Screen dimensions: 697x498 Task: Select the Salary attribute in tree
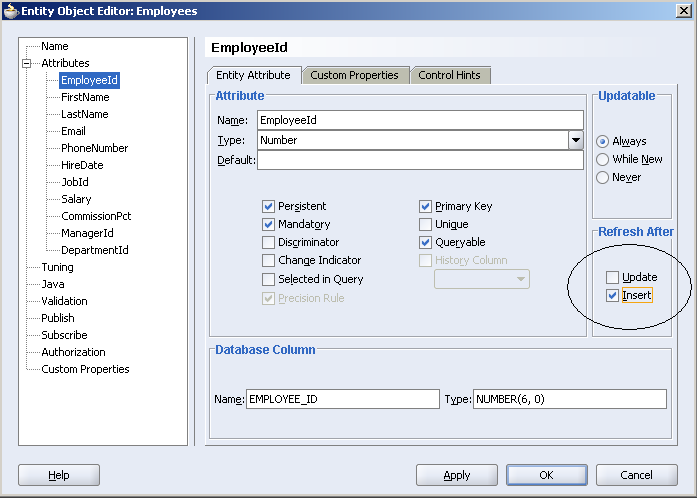(x=76, y=199)
